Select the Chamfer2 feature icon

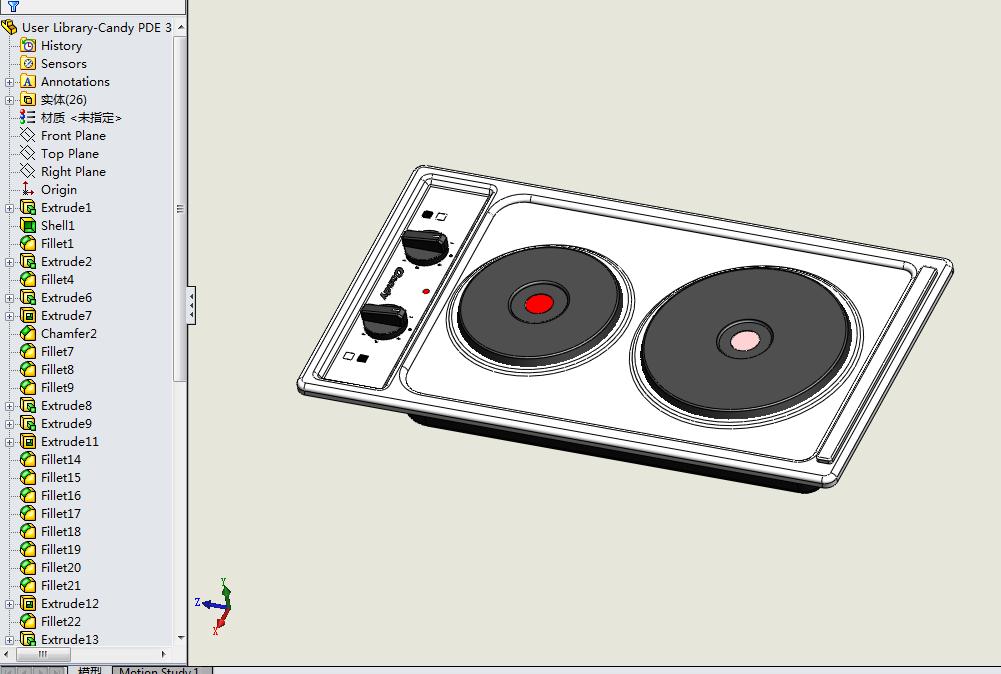27,333
